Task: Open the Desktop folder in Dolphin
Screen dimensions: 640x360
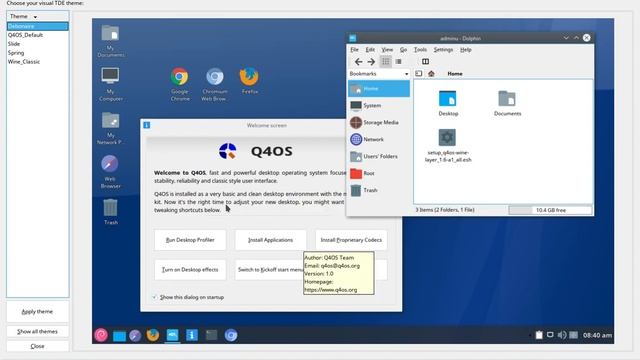Action: [x=448, y=103]
